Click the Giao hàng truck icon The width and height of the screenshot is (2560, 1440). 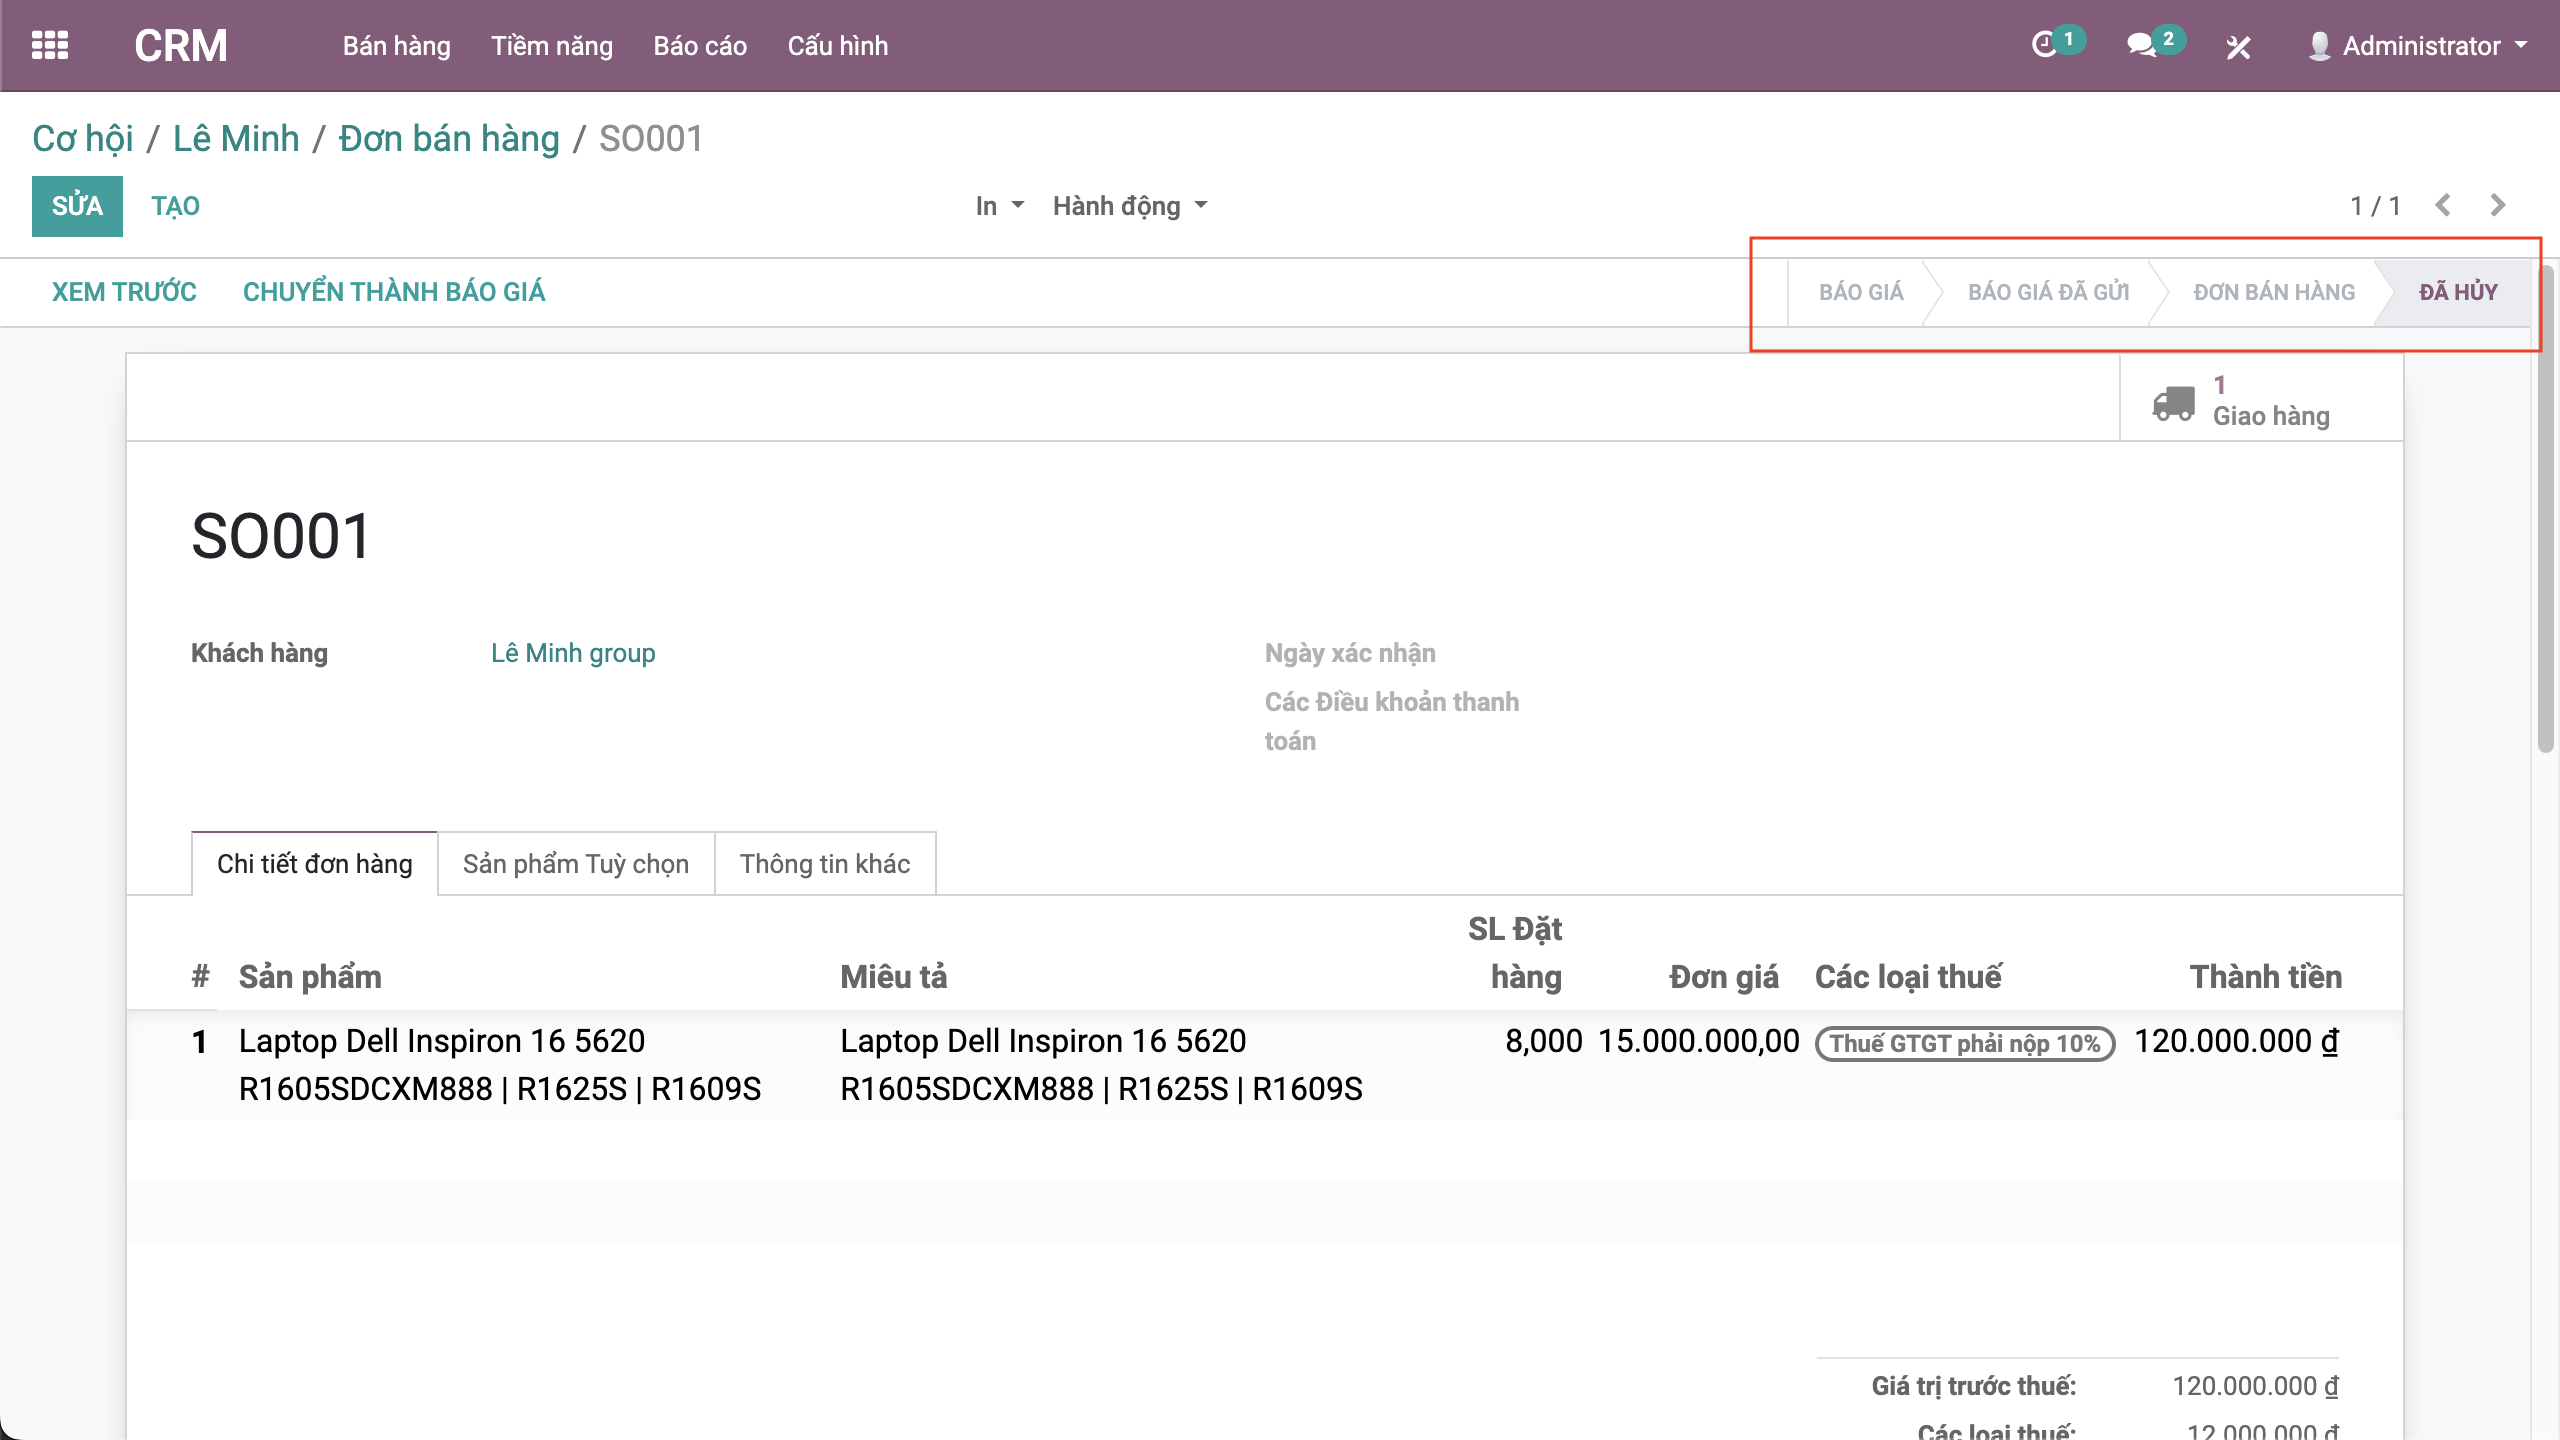click(2174, 402)
